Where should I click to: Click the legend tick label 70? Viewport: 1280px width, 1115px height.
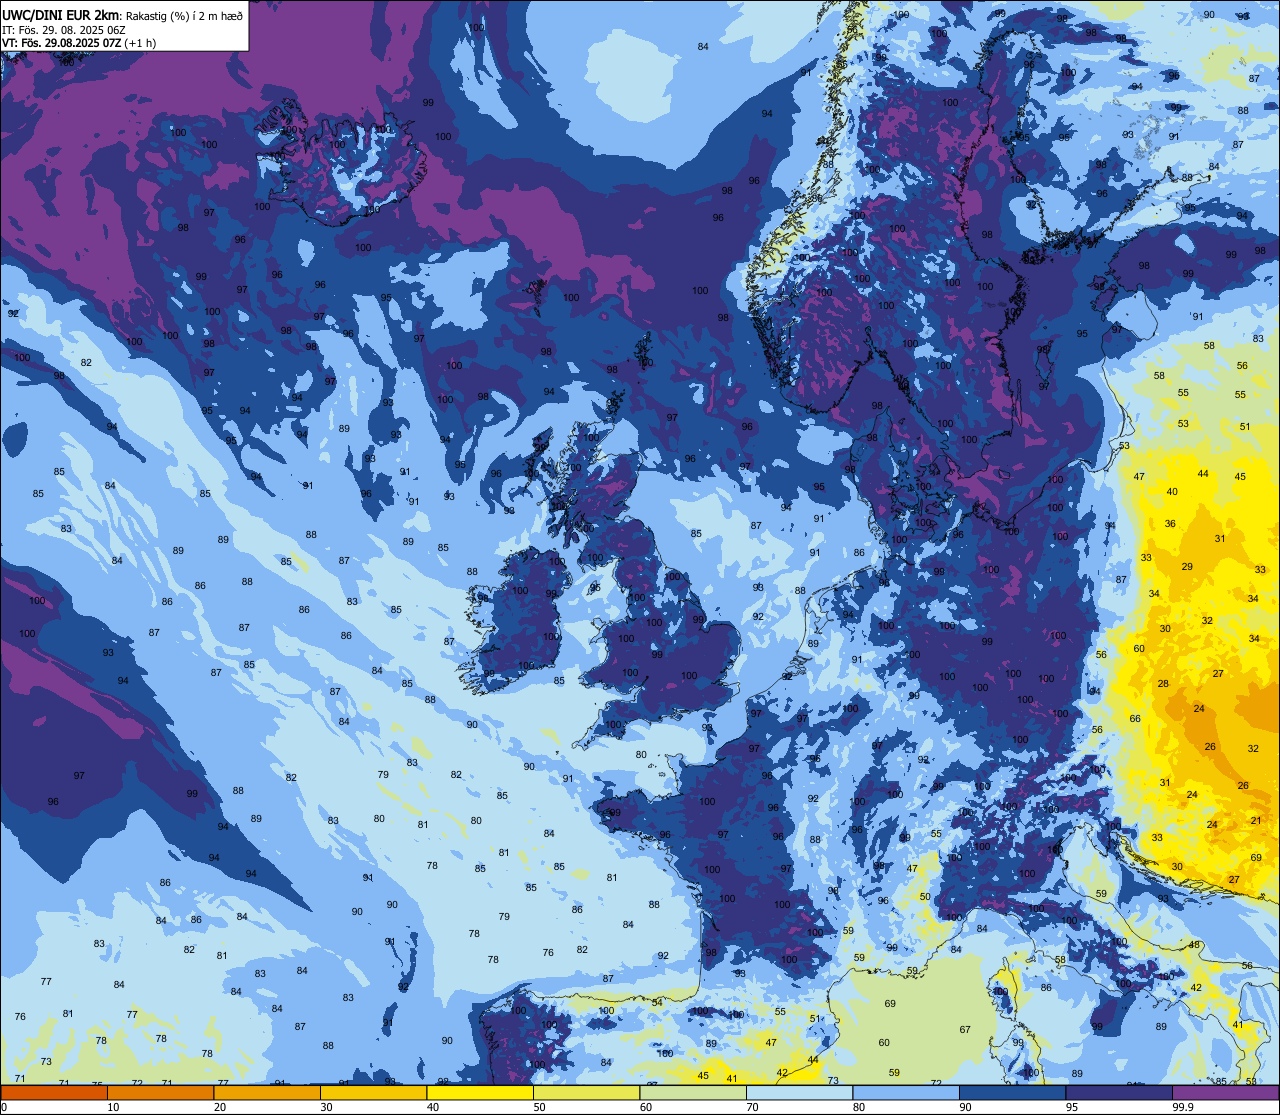[752, 1107]
